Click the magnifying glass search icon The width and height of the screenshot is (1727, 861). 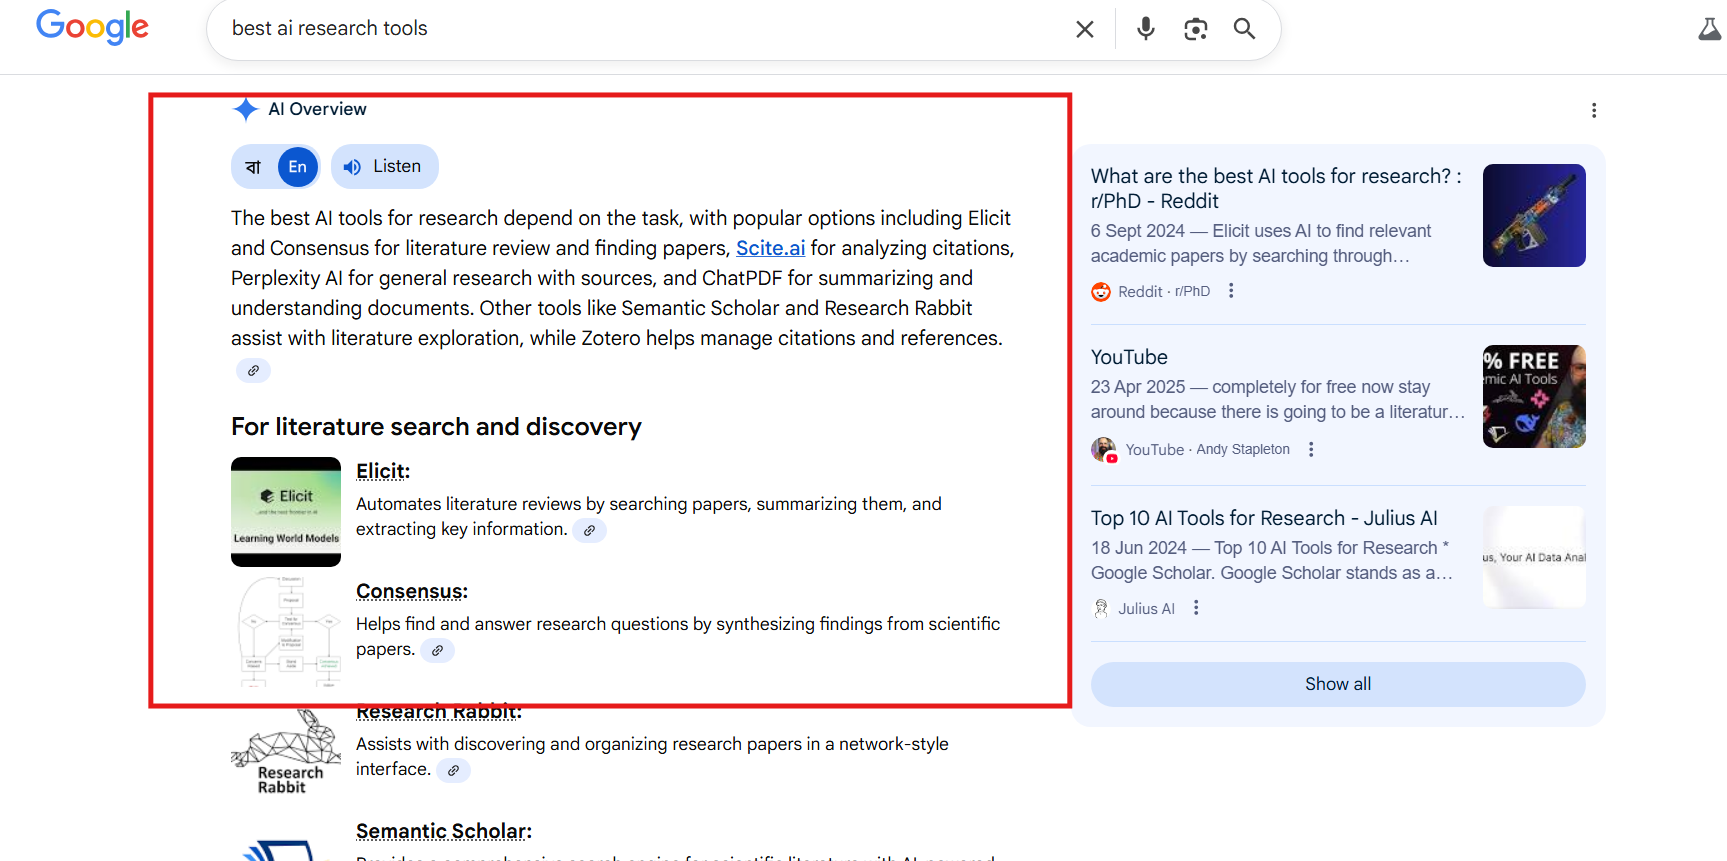pos(1244,29)
